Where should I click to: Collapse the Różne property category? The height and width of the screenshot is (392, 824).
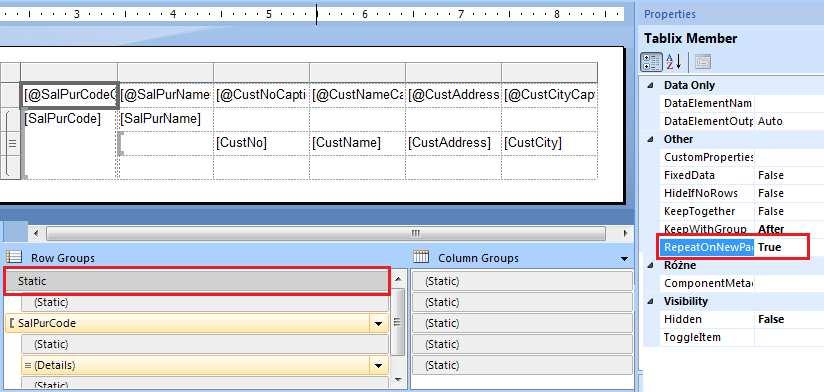pos(651,265)
